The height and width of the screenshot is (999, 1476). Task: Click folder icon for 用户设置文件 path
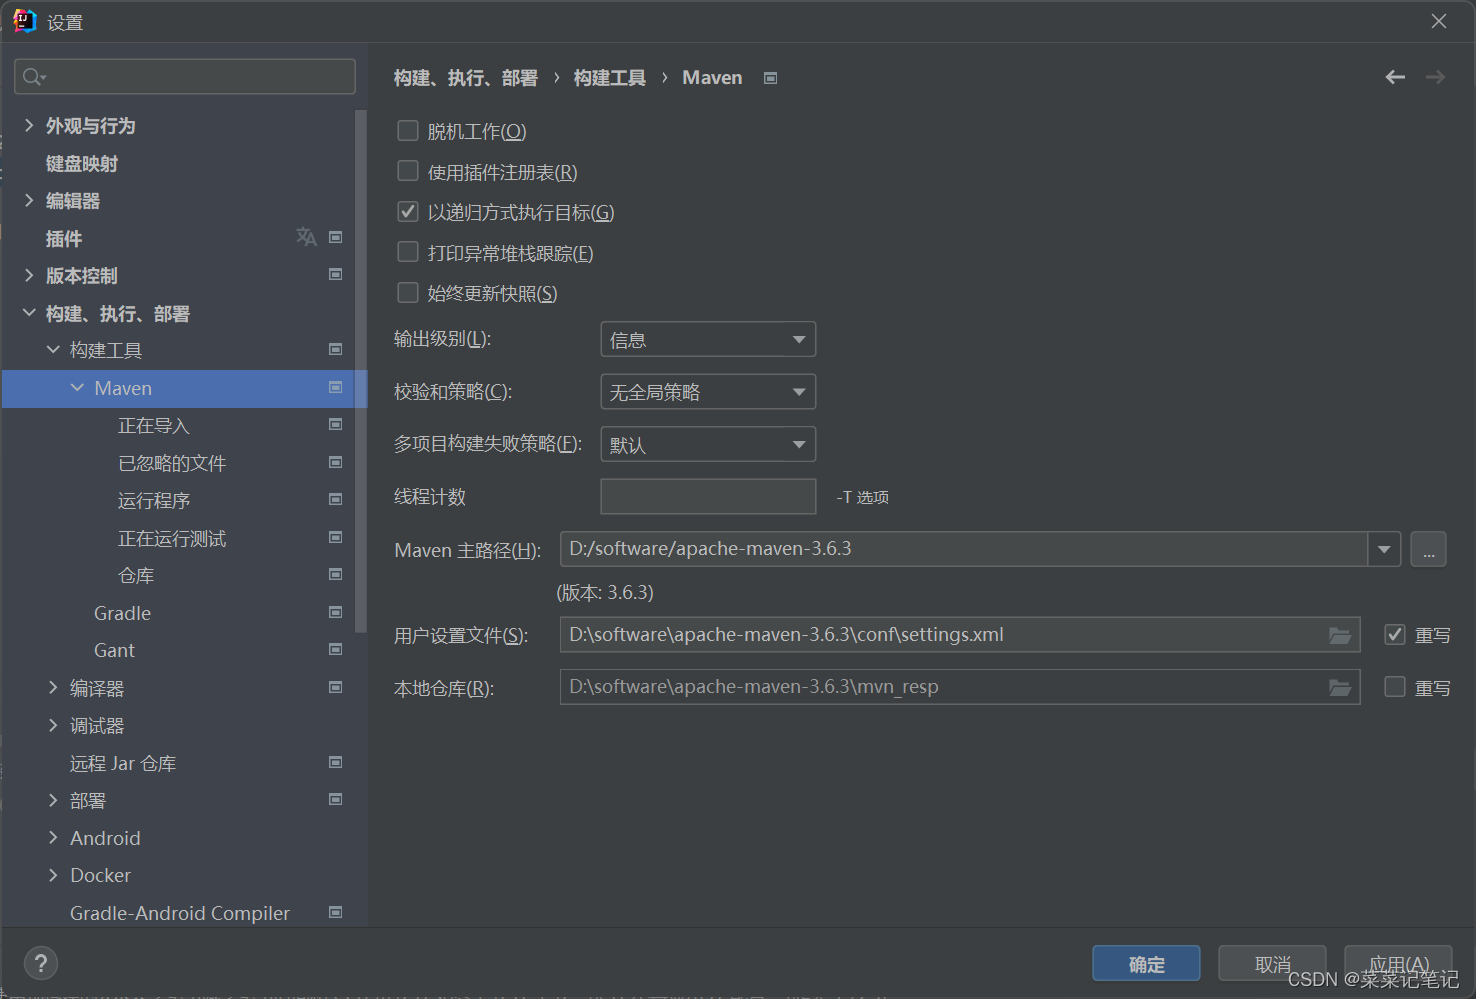[1340, 635]
